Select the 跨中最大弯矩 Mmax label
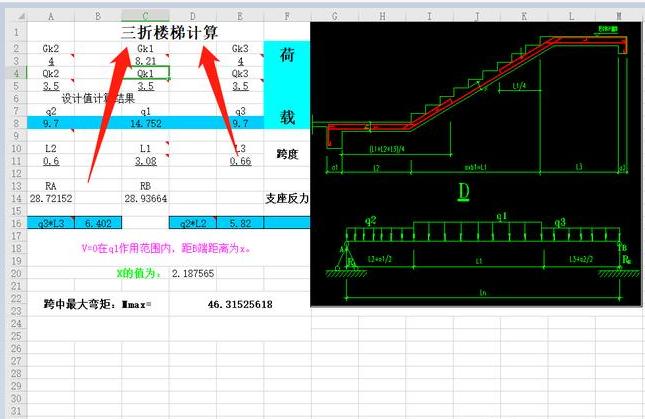This screenshot has width=645, height=419. coord(97,304)
